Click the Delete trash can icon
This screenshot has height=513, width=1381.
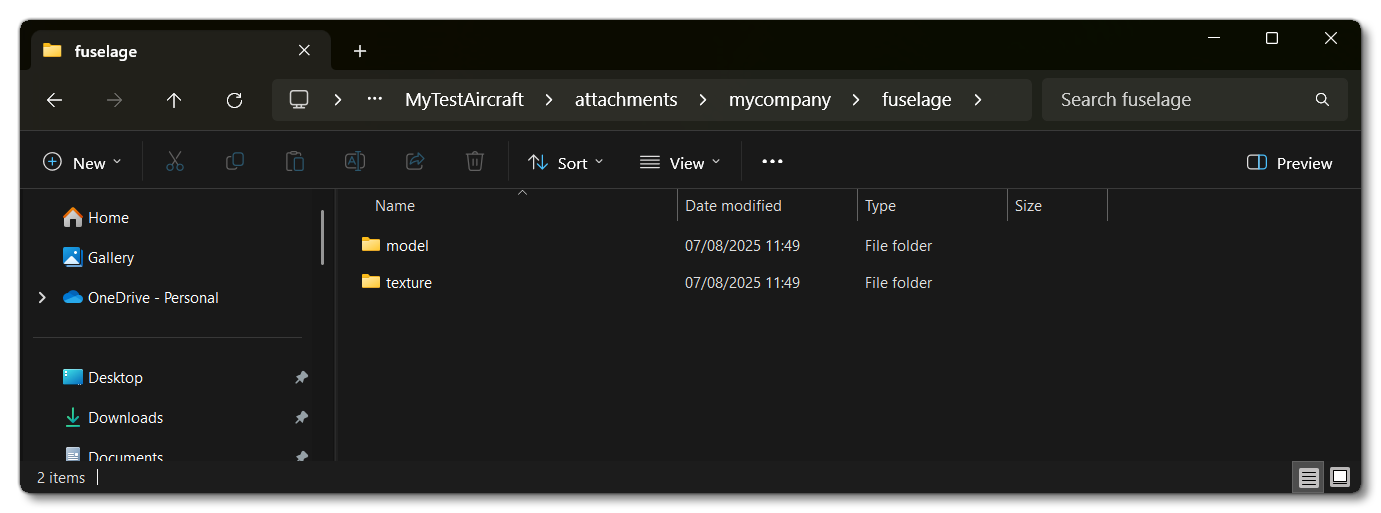pos(475,162)
